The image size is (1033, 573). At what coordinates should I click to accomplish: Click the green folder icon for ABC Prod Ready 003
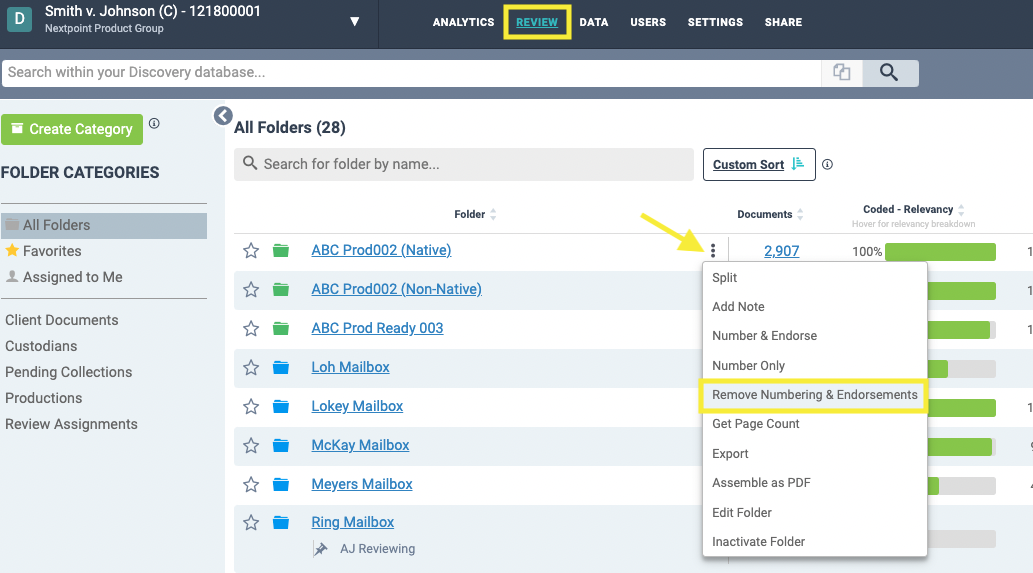tap(281, 328)
